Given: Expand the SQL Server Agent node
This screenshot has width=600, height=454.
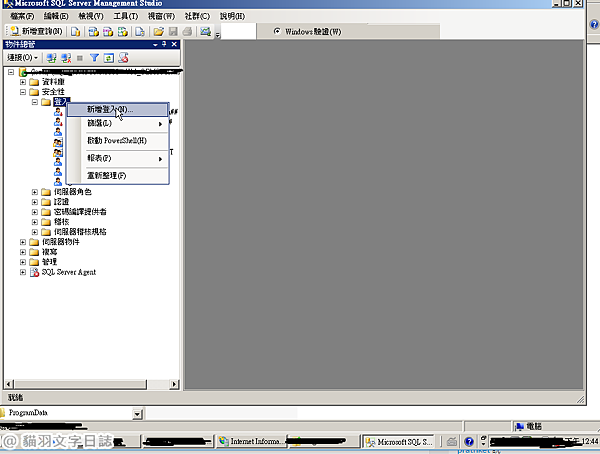Looking at the screenshot, I should tap(23, 272).
